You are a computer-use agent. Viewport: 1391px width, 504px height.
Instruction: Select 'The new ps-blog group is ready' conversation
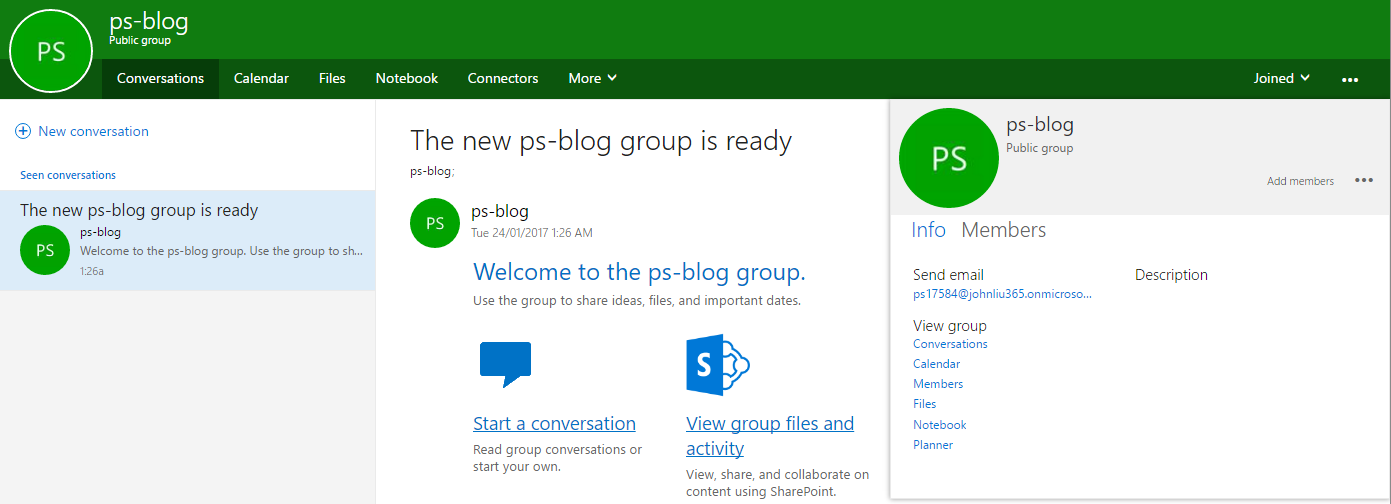pyautogui.click(x=187, y=240)
